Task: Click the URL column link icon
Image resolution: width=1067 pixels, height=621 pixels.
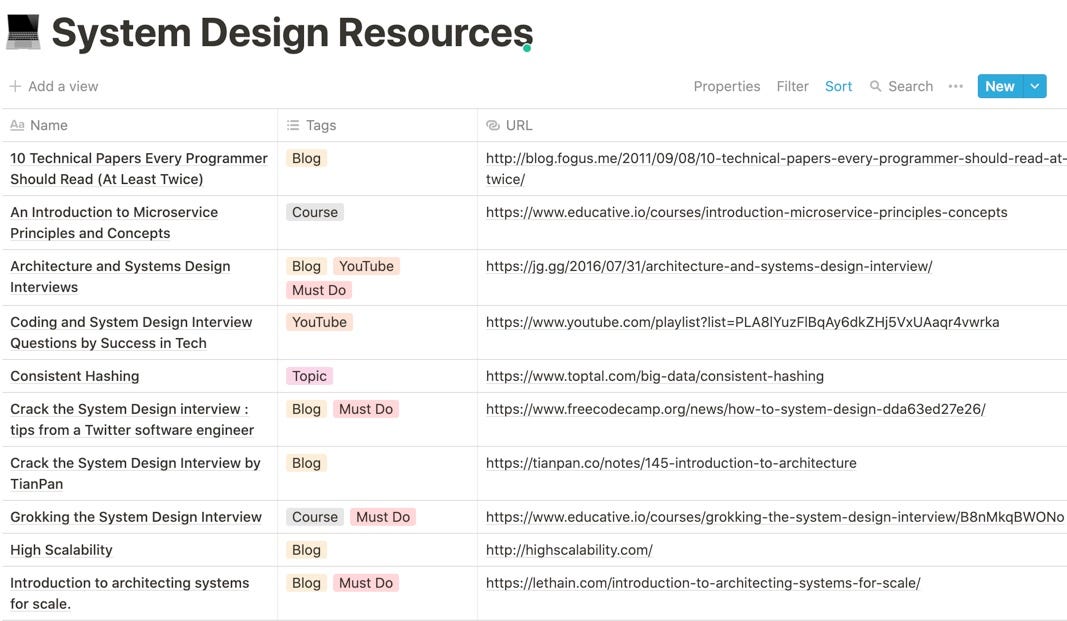Action: [492, 125]
